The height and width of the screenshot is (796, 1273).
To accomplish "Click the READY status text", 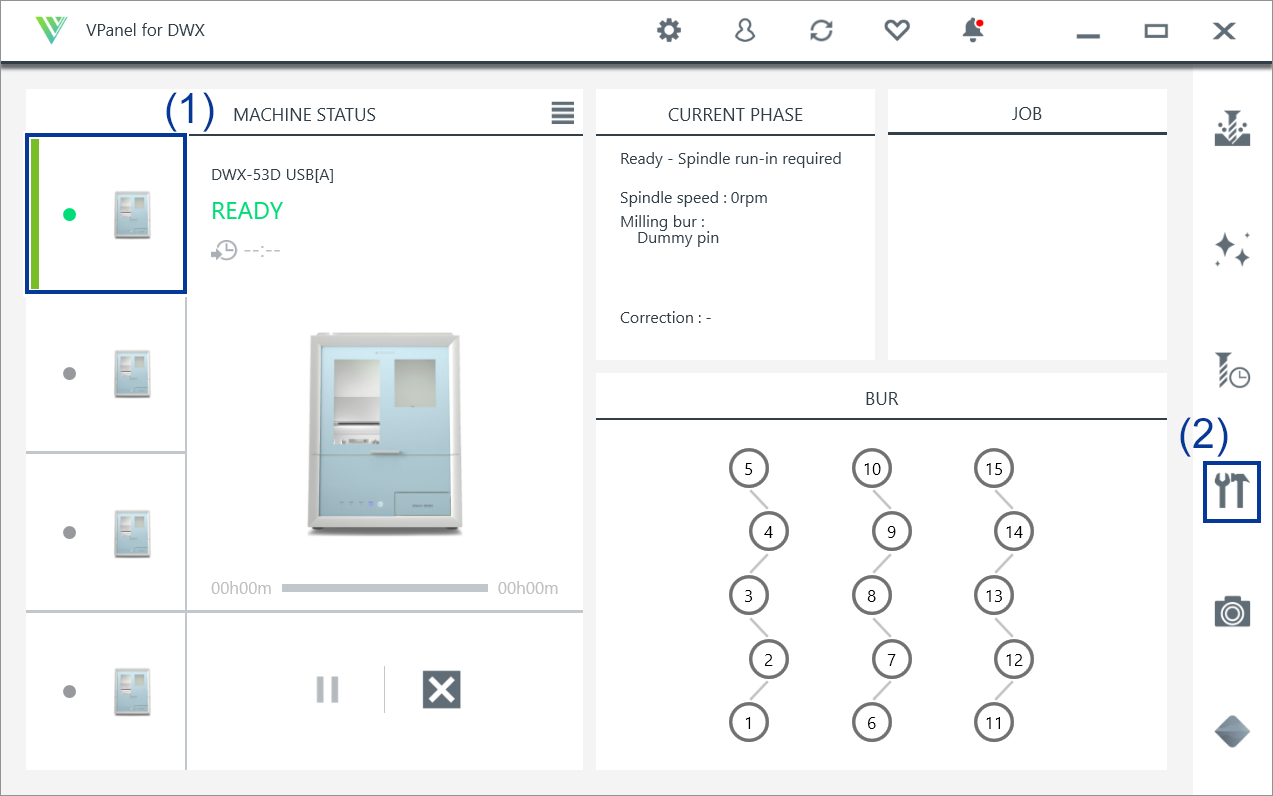I will (x=247, y=211).
